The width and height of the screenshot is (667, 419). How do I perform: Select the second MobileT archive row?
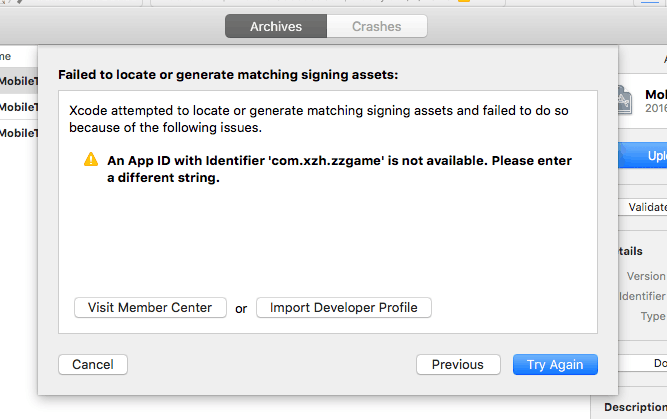18,107
